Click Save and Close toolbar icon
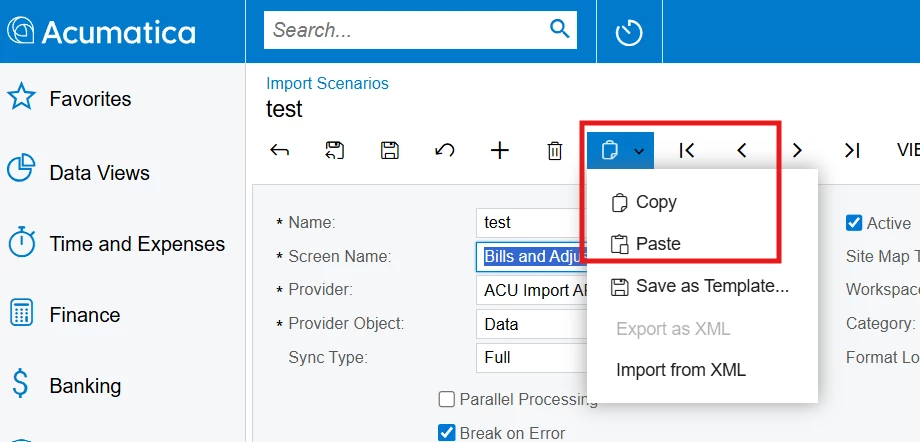 click(334, 151)
